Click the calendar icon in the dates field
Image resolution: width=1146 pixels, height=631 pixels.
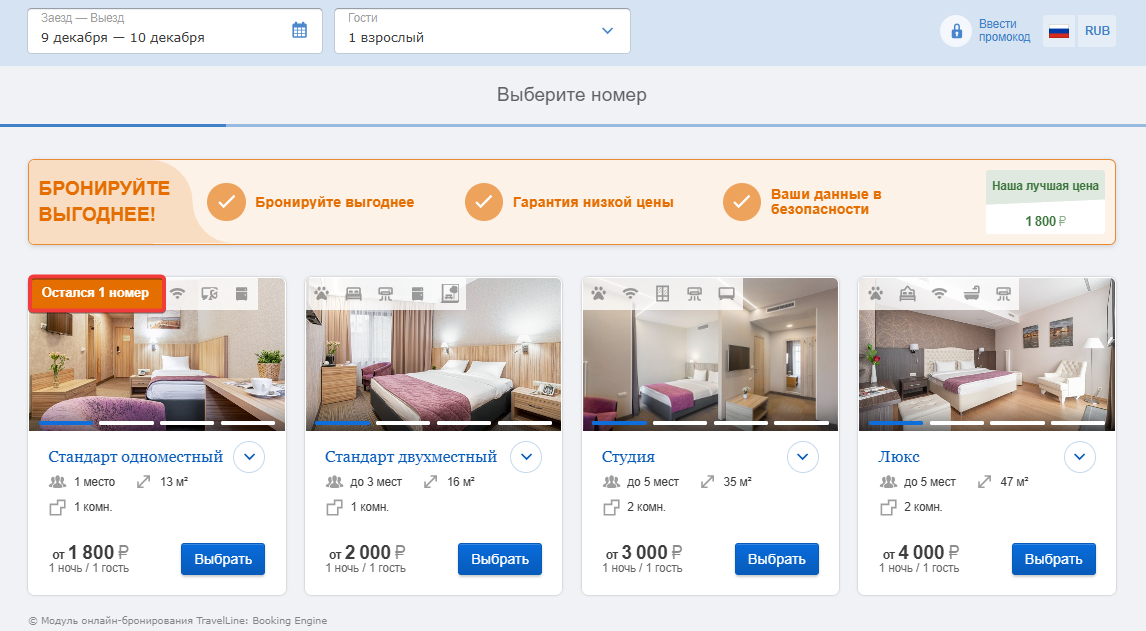click(x=299, y=30)
